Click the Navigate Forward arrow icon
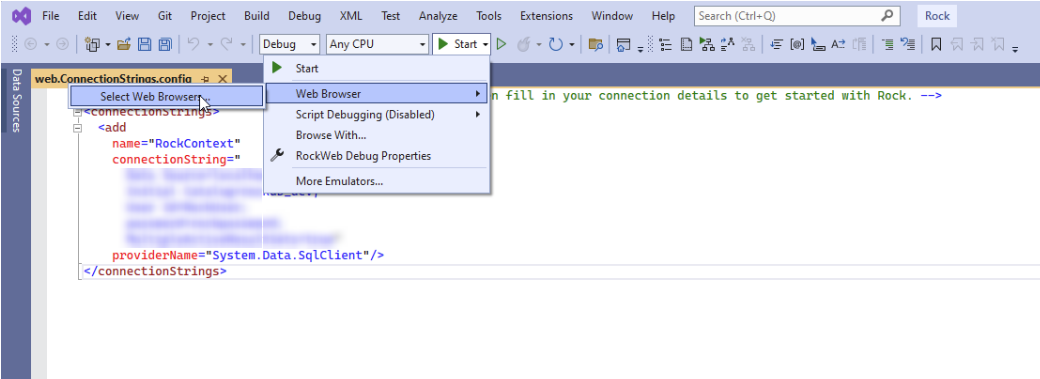 (62, 44)
